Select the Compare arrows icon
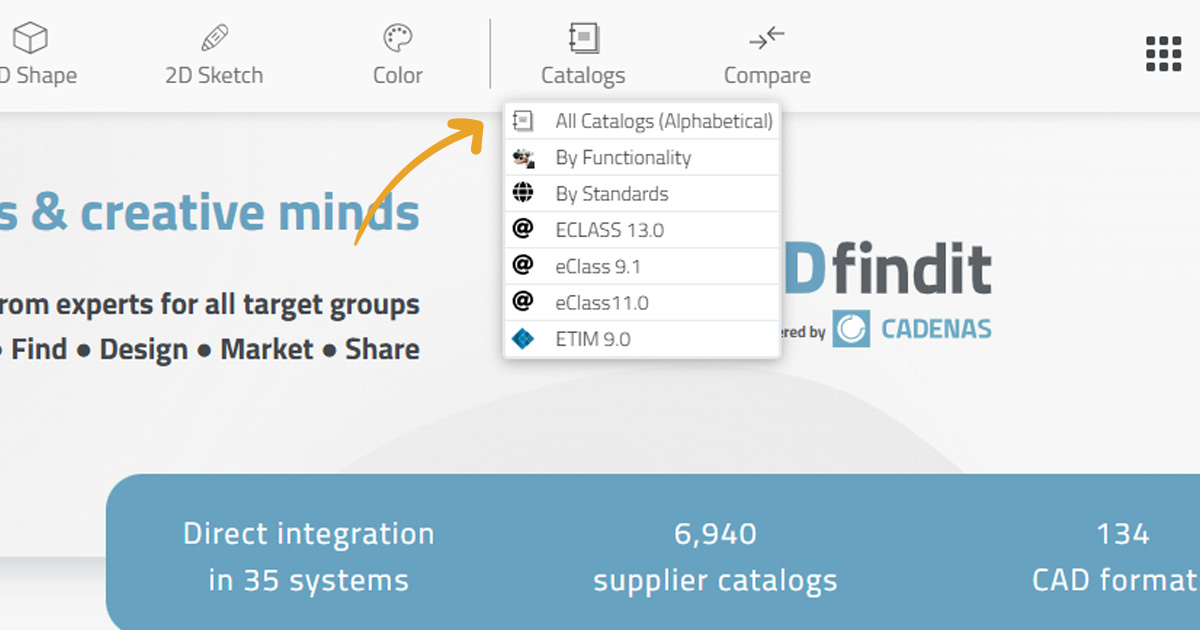 click(x=767, y=39)
